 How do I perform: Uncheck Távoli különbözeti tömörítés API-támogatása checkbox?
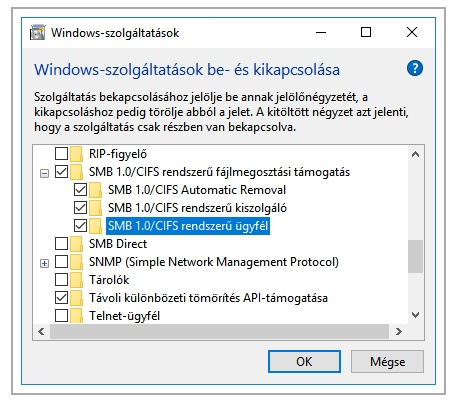61,298
